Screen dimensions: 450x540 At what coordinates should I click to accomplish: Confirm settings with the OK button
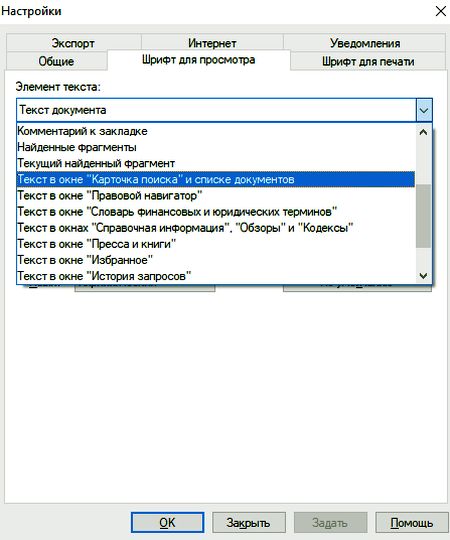pos(167,522)
